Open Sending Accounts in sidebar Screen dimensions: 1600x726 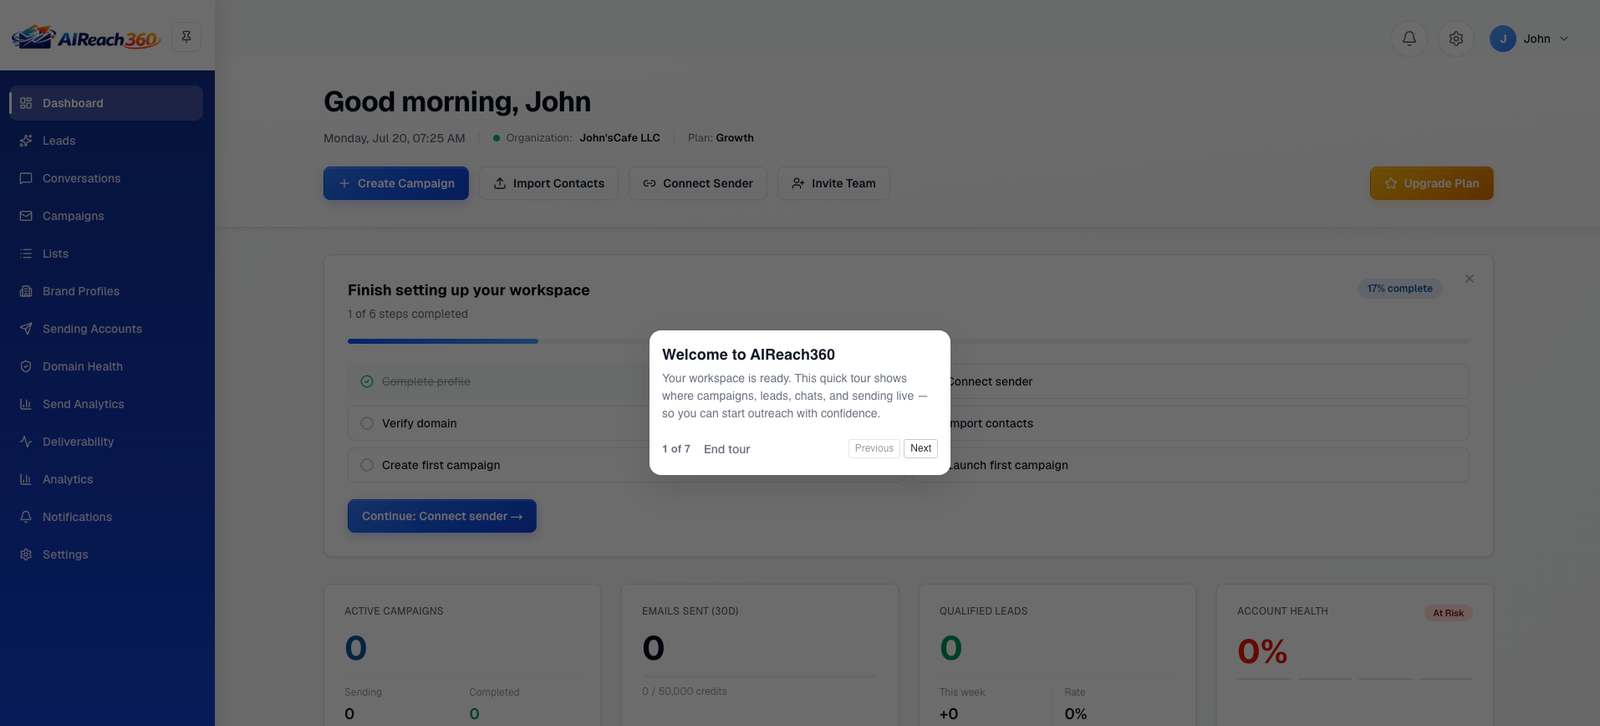(106, 329)
